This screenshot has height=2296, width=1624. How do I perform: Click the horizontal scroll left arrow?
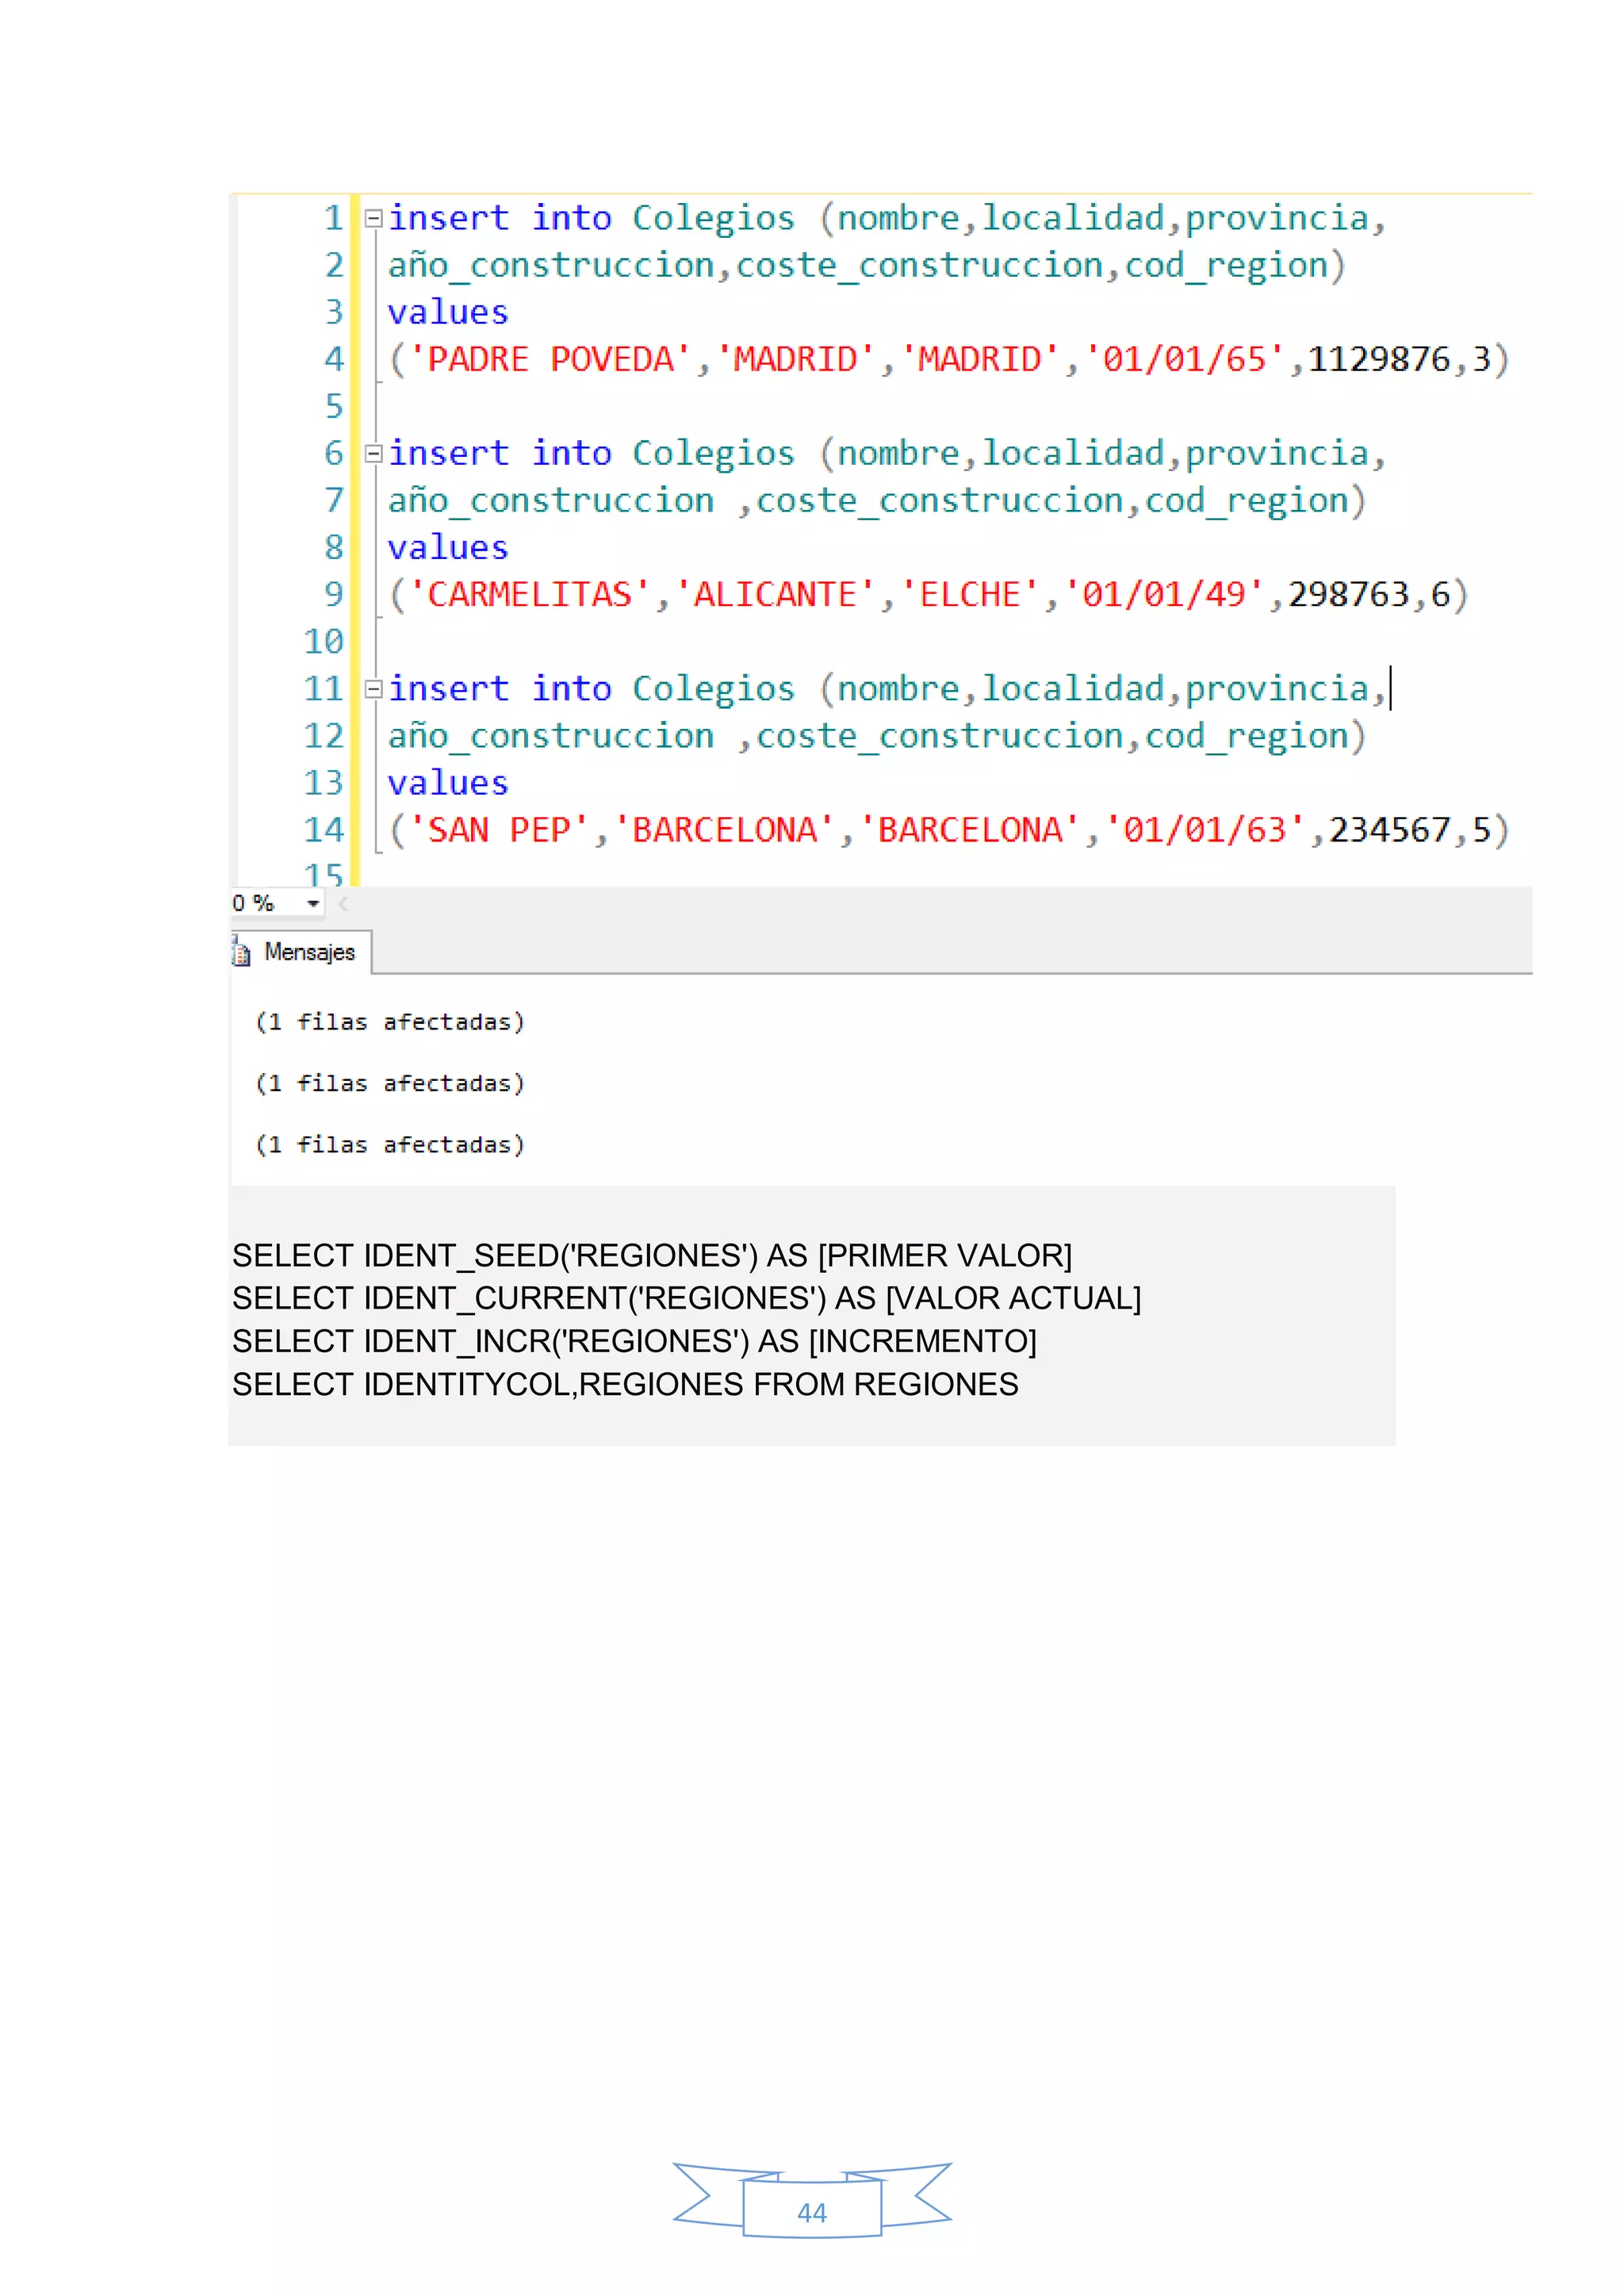pyautogui.click(x=343, y=903)
